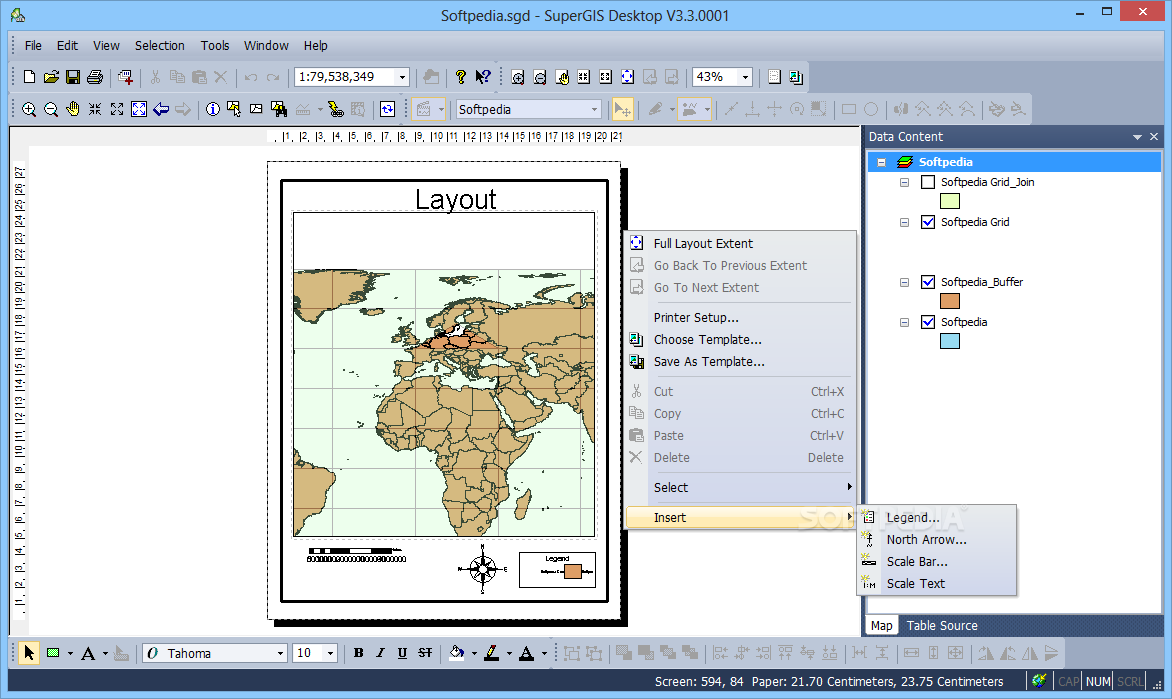The image size is (1172, 699).
Task: Click the layout Zoom In page icon
Action: [x=517, y=77]
